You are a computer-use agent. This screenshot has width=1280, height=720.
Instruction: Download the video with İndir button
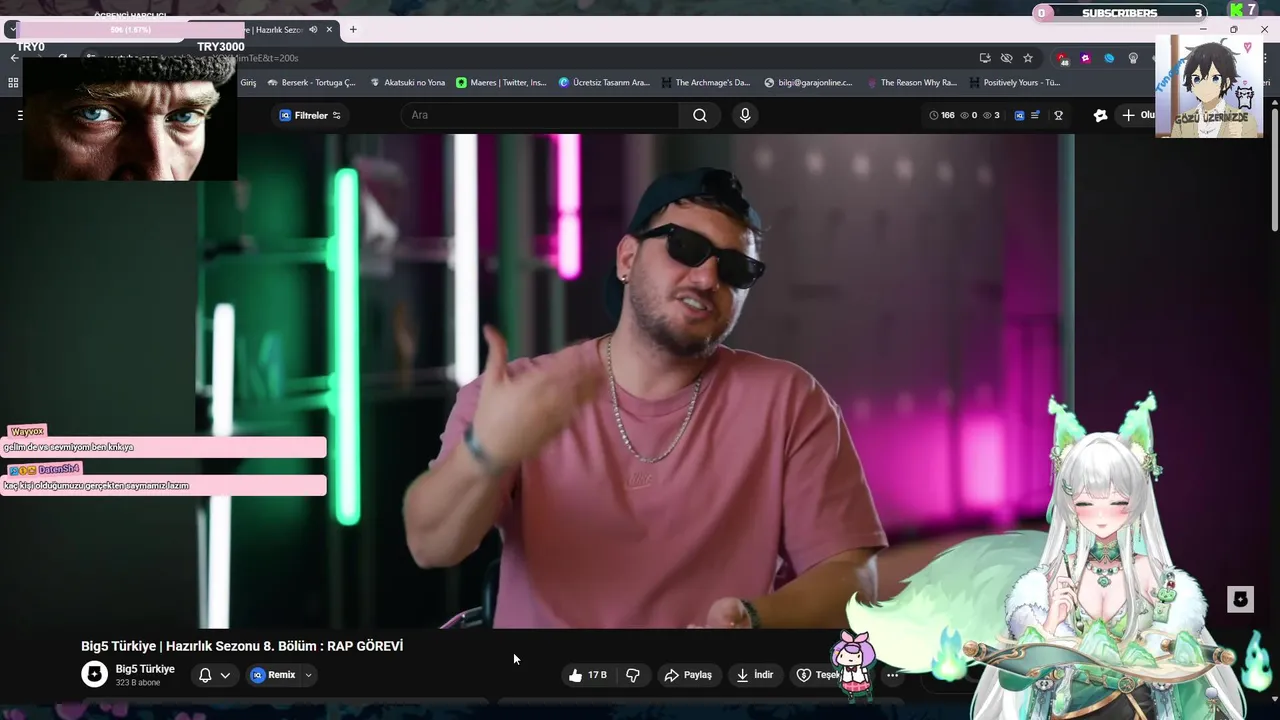point(755,675)
